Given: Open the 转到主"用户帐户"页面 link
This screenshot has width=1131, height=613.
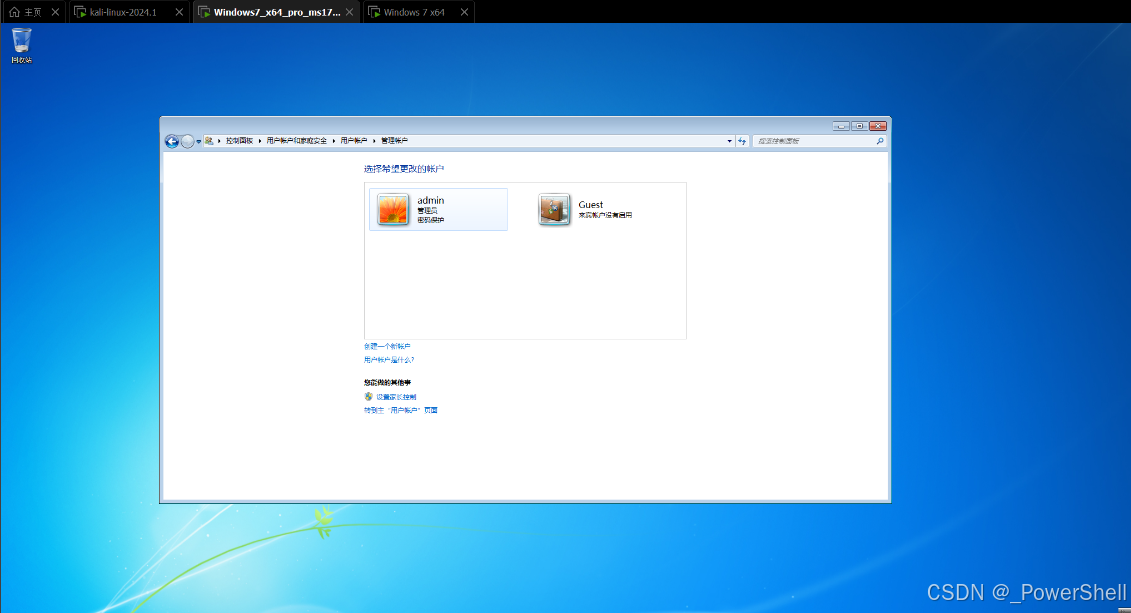Looking at the screenshot, I should pos(401,410).
